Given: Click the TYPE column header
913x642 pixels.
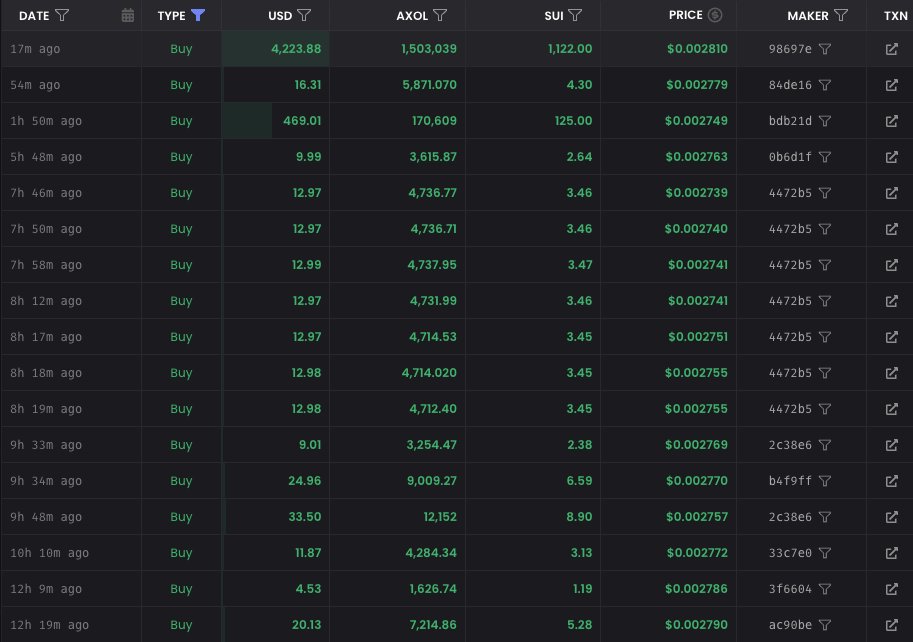Looking at the screenshot, I should tap(171, 16).
